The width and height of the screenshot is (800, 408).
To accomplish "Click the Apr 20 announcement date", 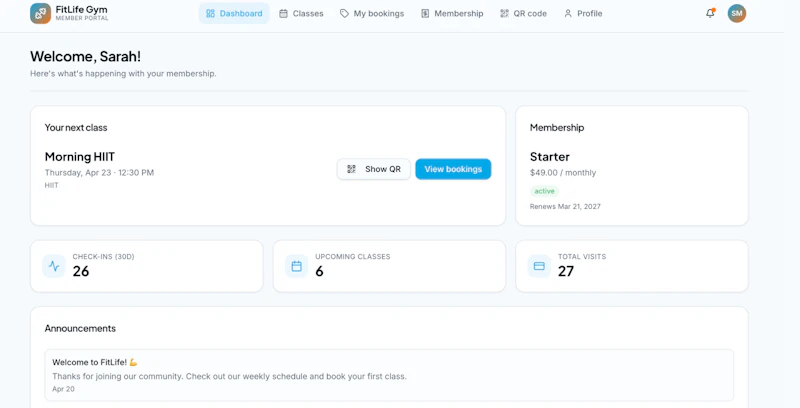I will 63,389.
